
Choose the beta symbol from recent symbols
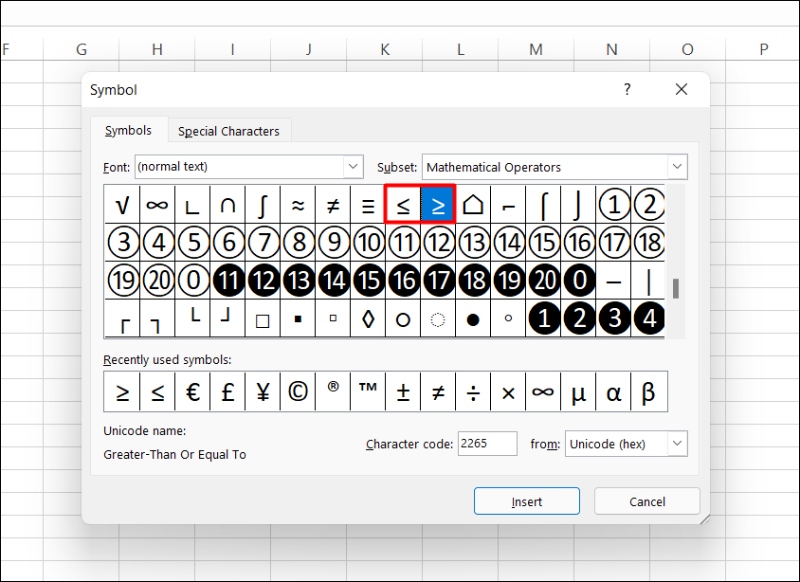[648, 392]
